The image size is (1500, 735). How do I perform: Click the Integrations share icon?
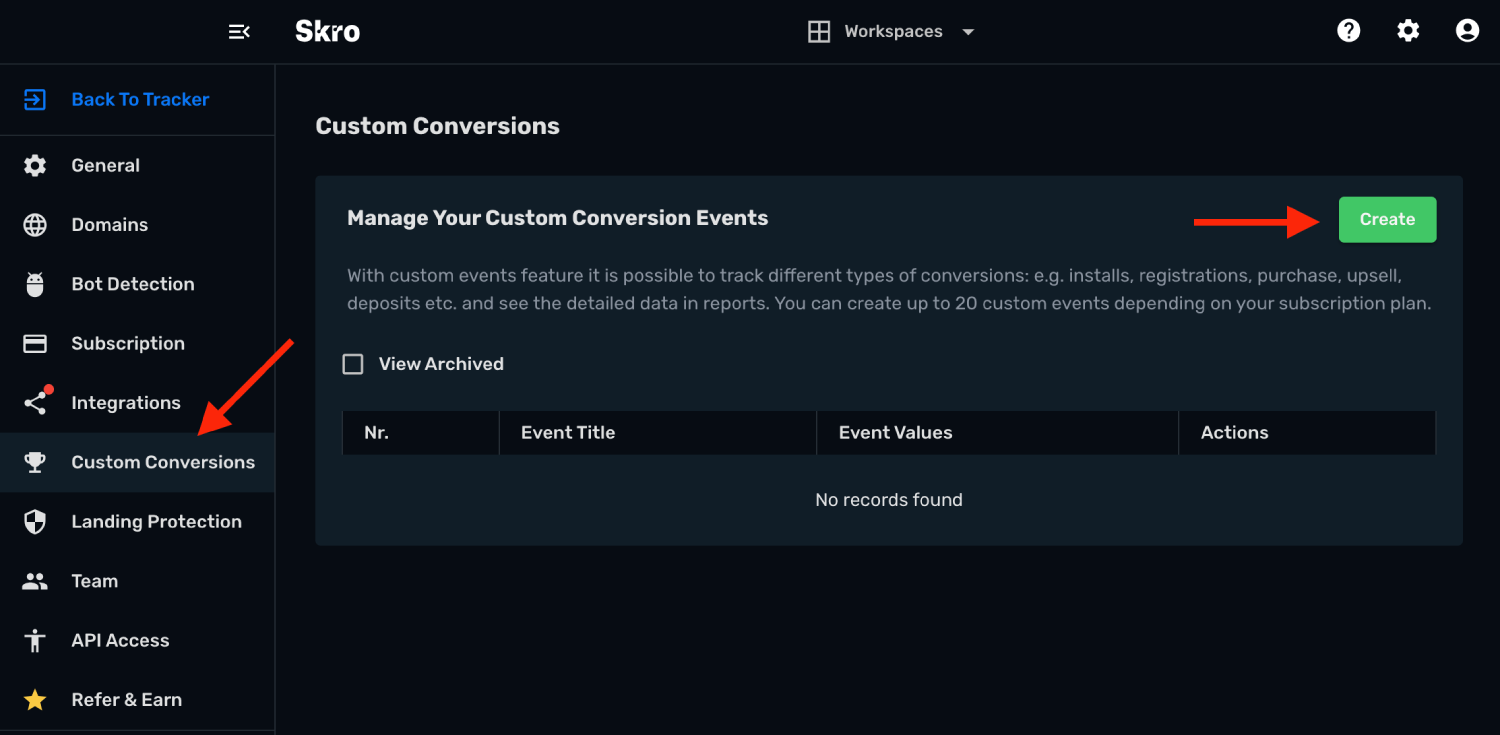pyautogui.click(x=35, y=403)
